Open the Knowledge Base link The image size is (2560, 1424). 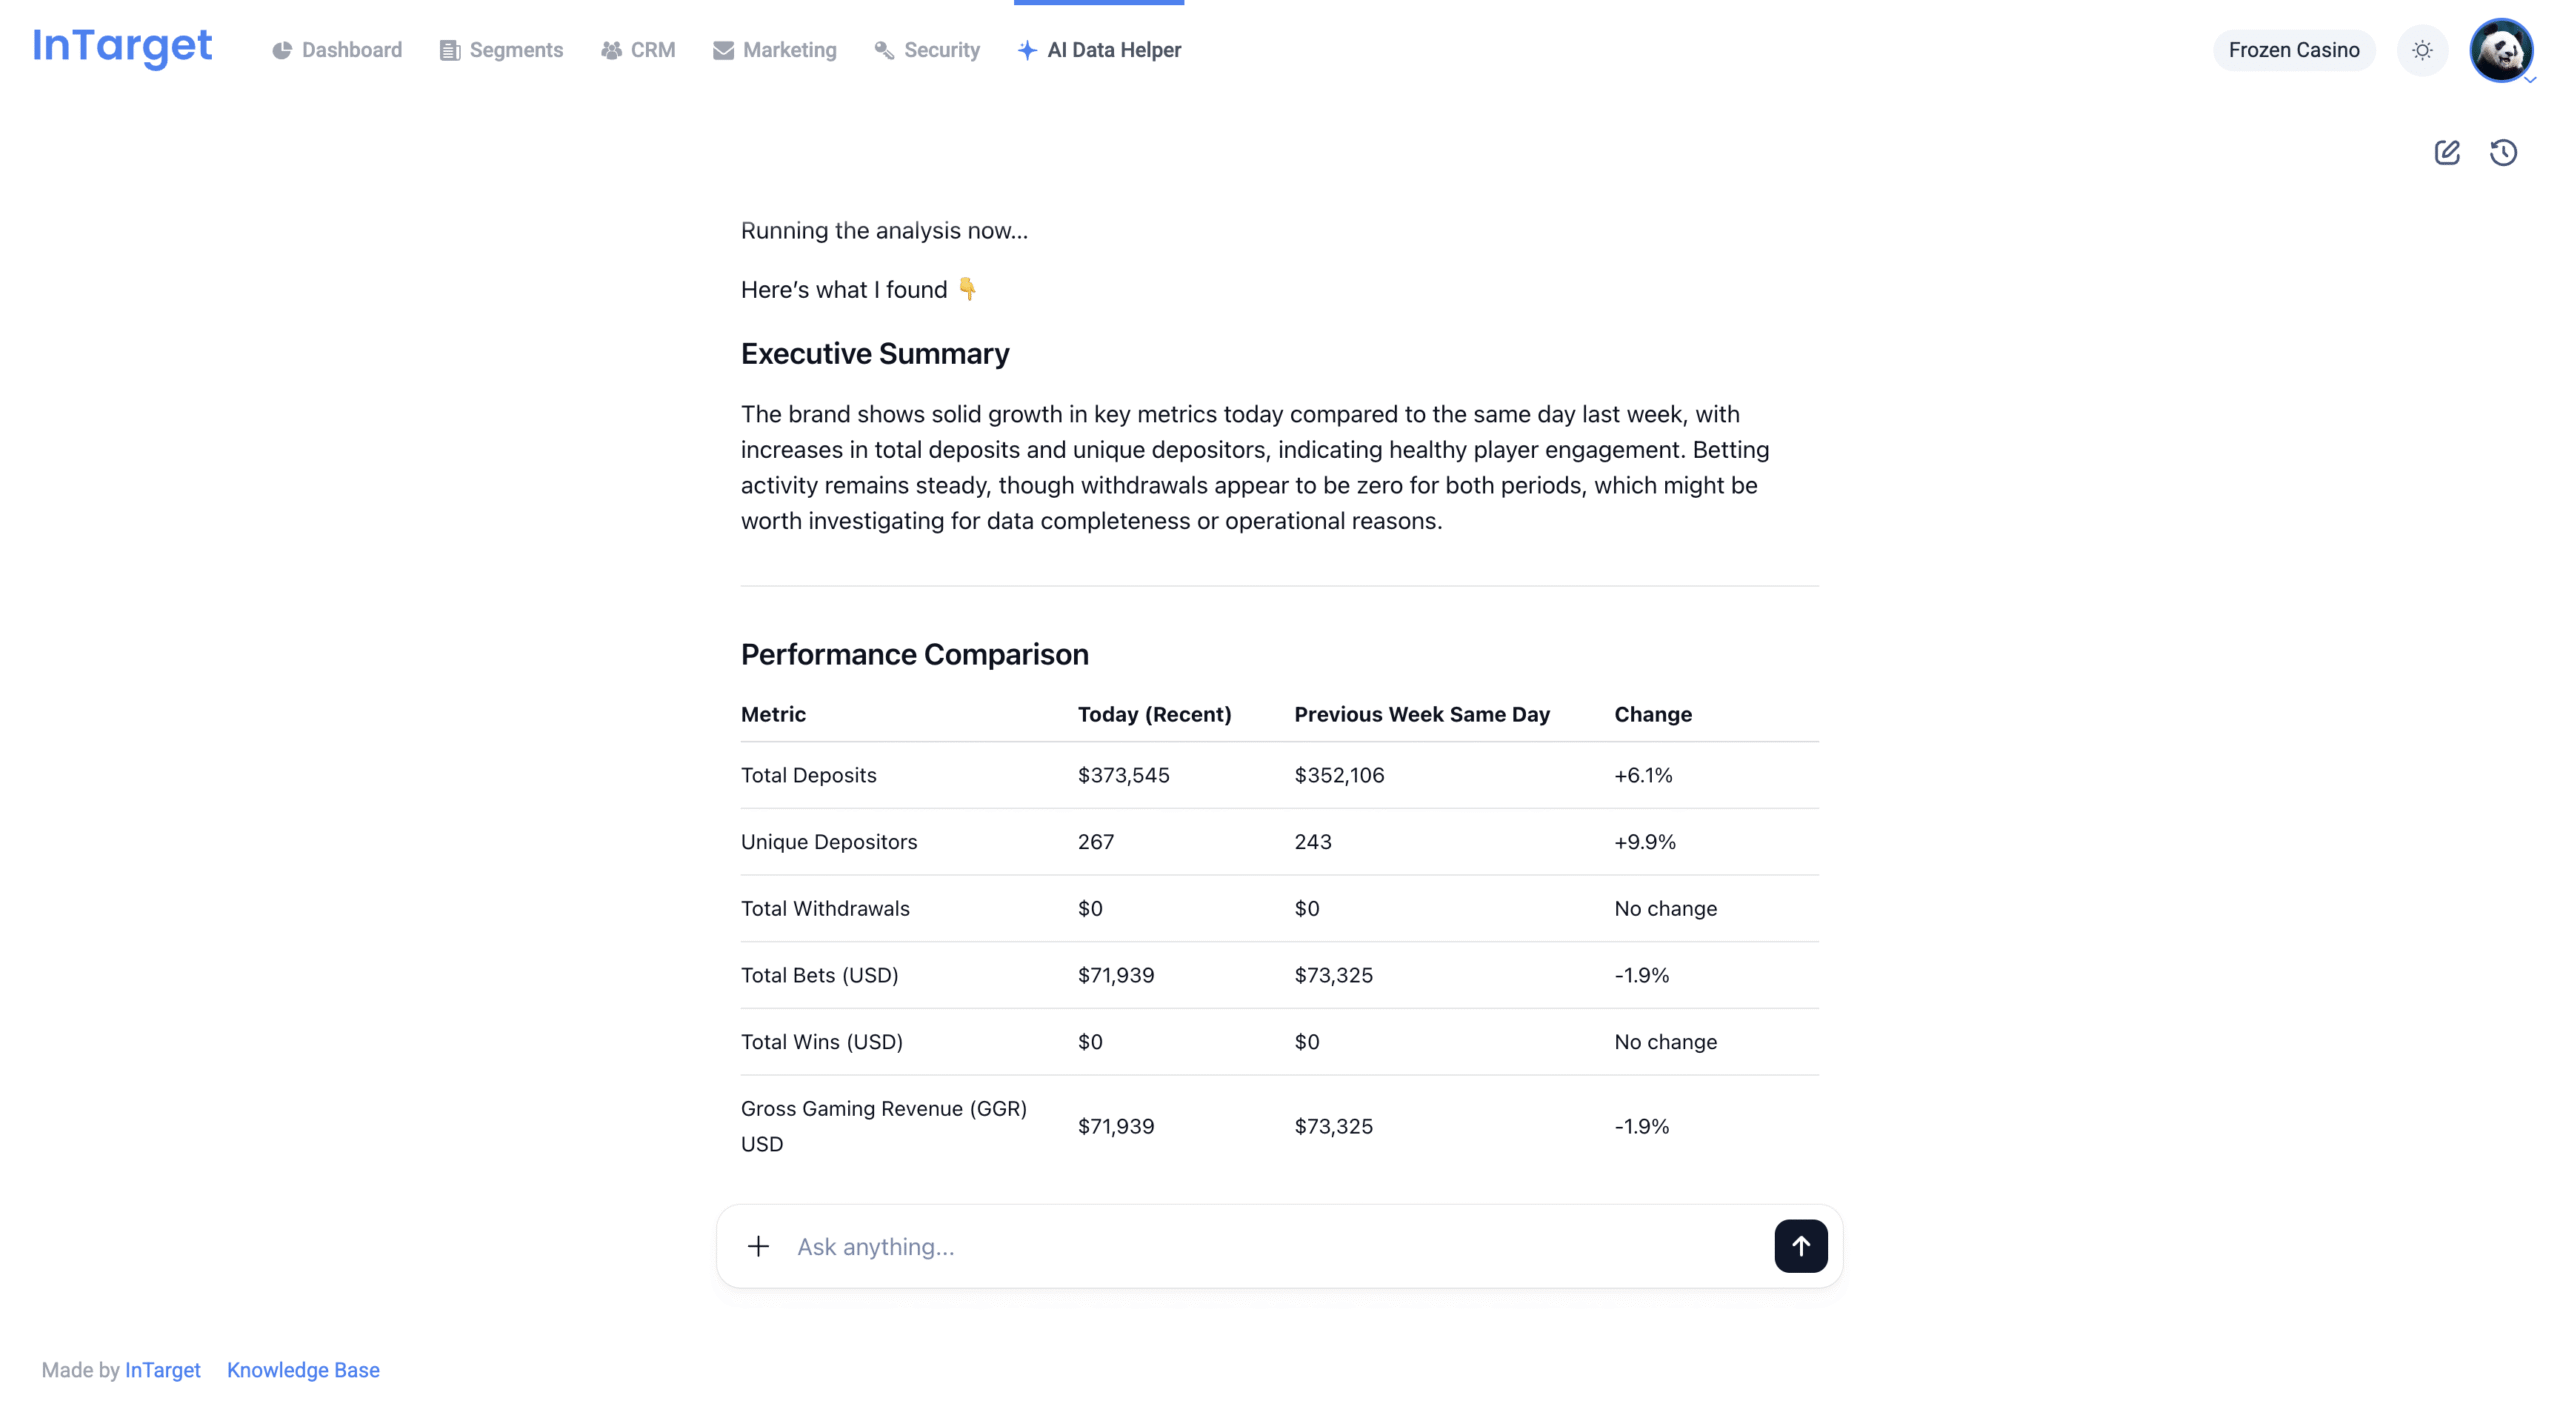[x=303, y=1370]
